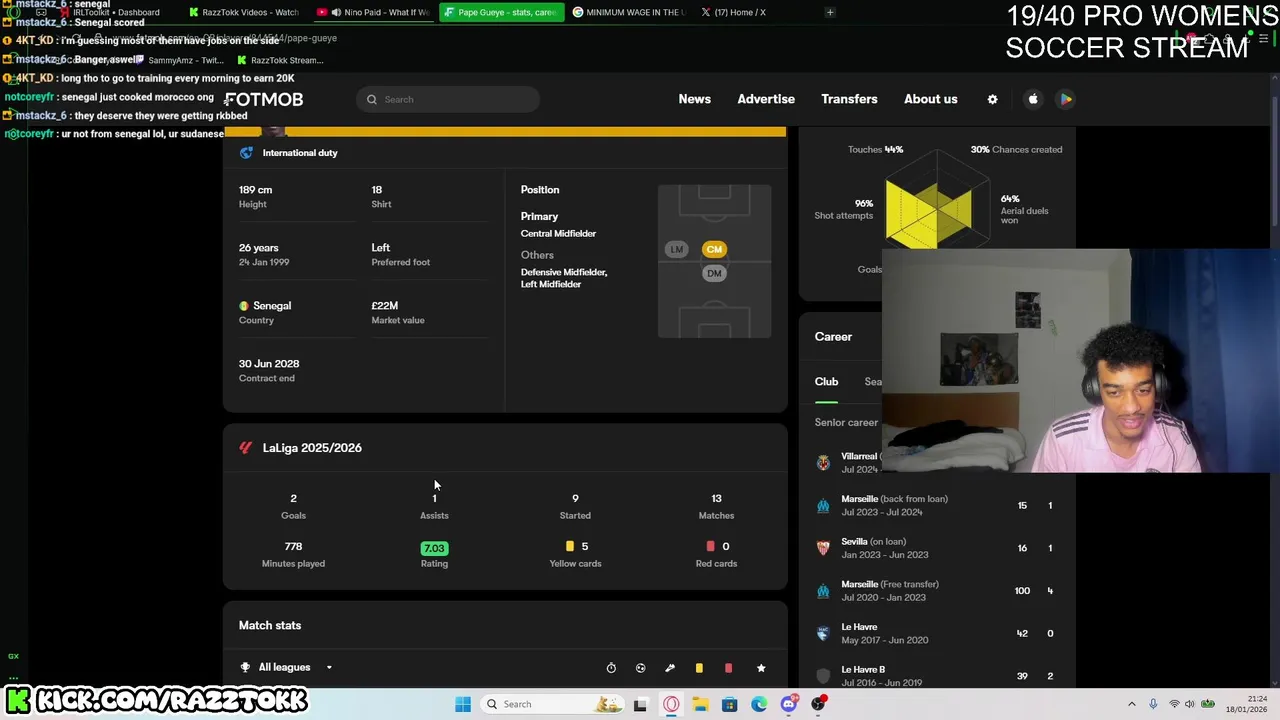Click the FotMob search field

click(447, 99)
